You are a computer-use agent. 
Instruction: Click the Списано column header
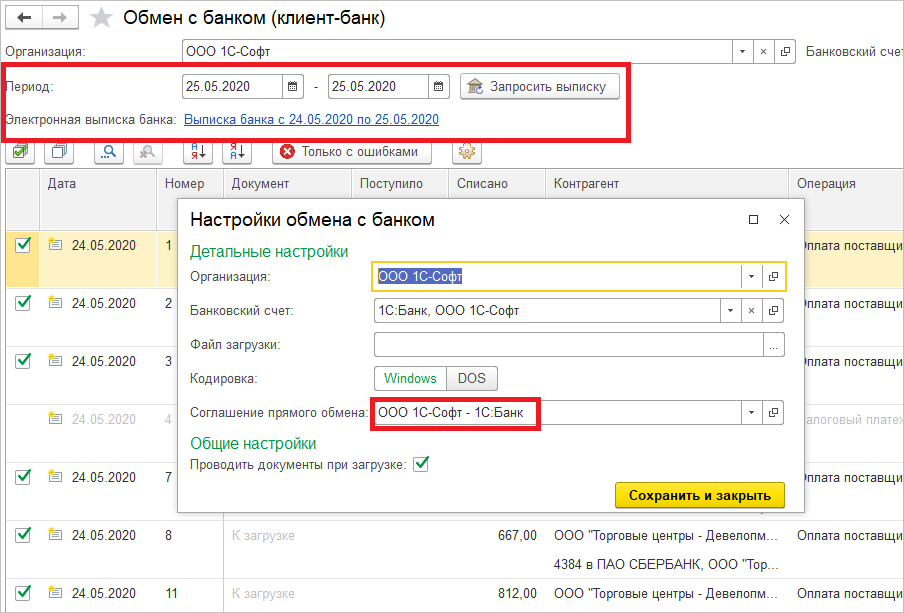pyautogui.click(x=496, y=184)
